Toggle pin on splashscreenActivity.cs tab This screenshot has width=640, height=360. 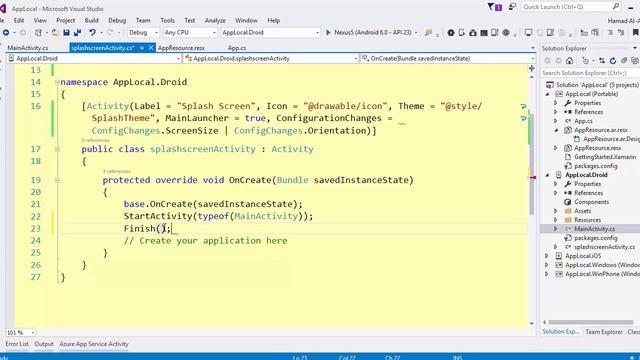pos(142,48)
